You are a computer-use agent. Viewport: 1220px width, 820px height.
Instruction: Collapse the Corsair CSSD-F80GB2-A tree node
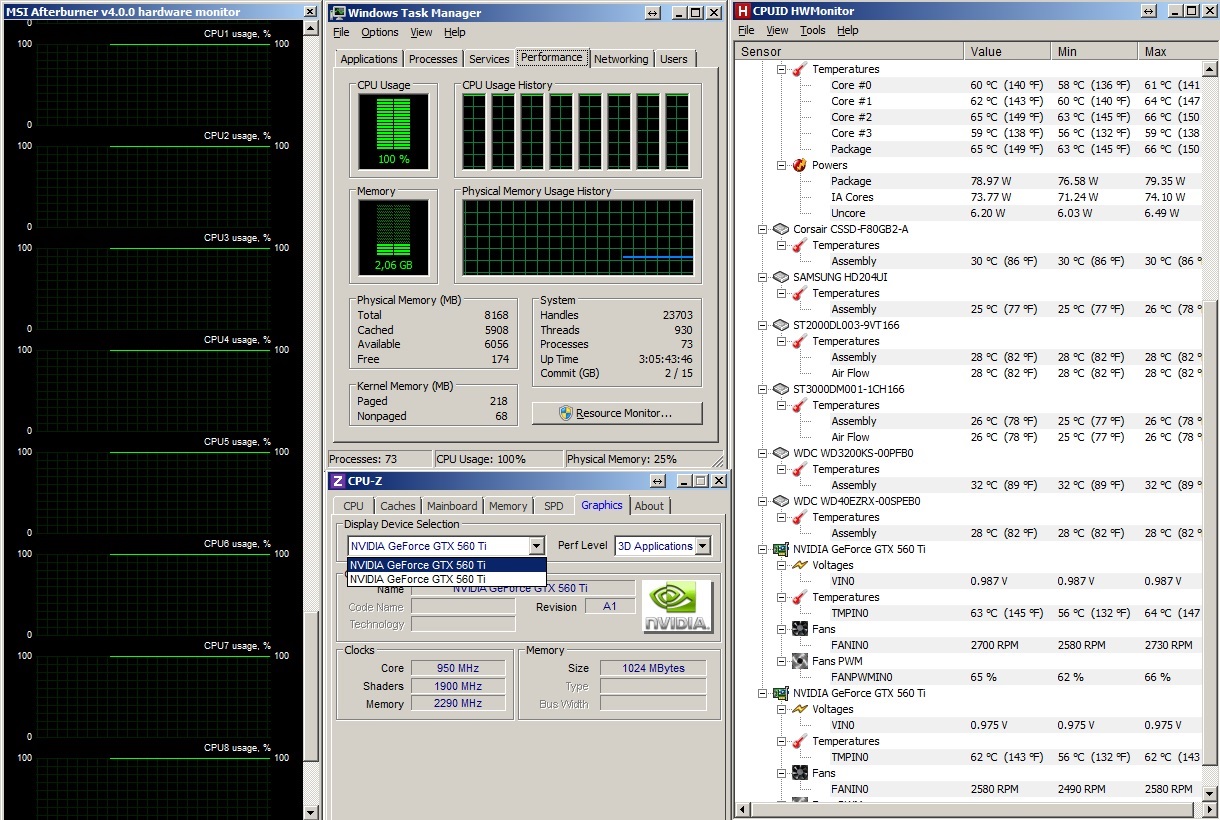[763, 229]
